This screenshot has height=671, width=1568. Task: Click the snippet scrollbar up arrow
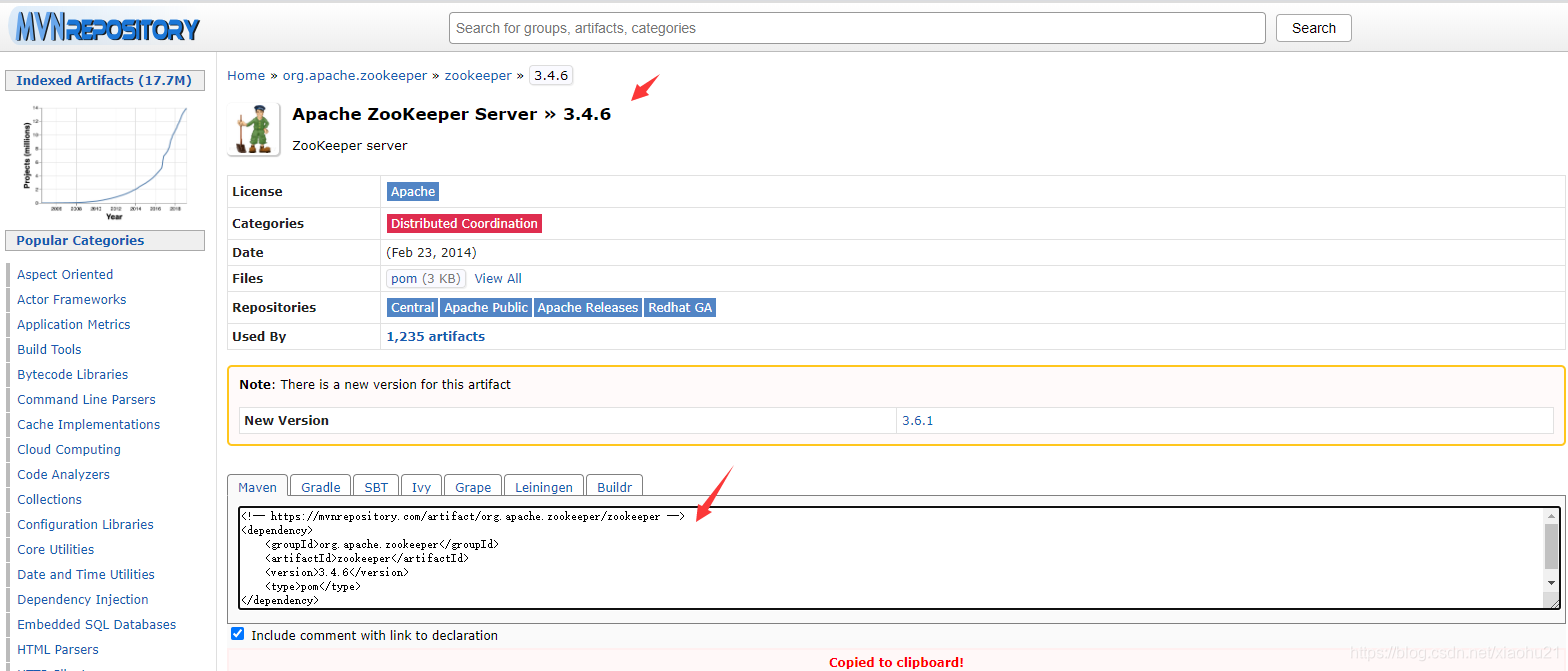click(1552, 515)
